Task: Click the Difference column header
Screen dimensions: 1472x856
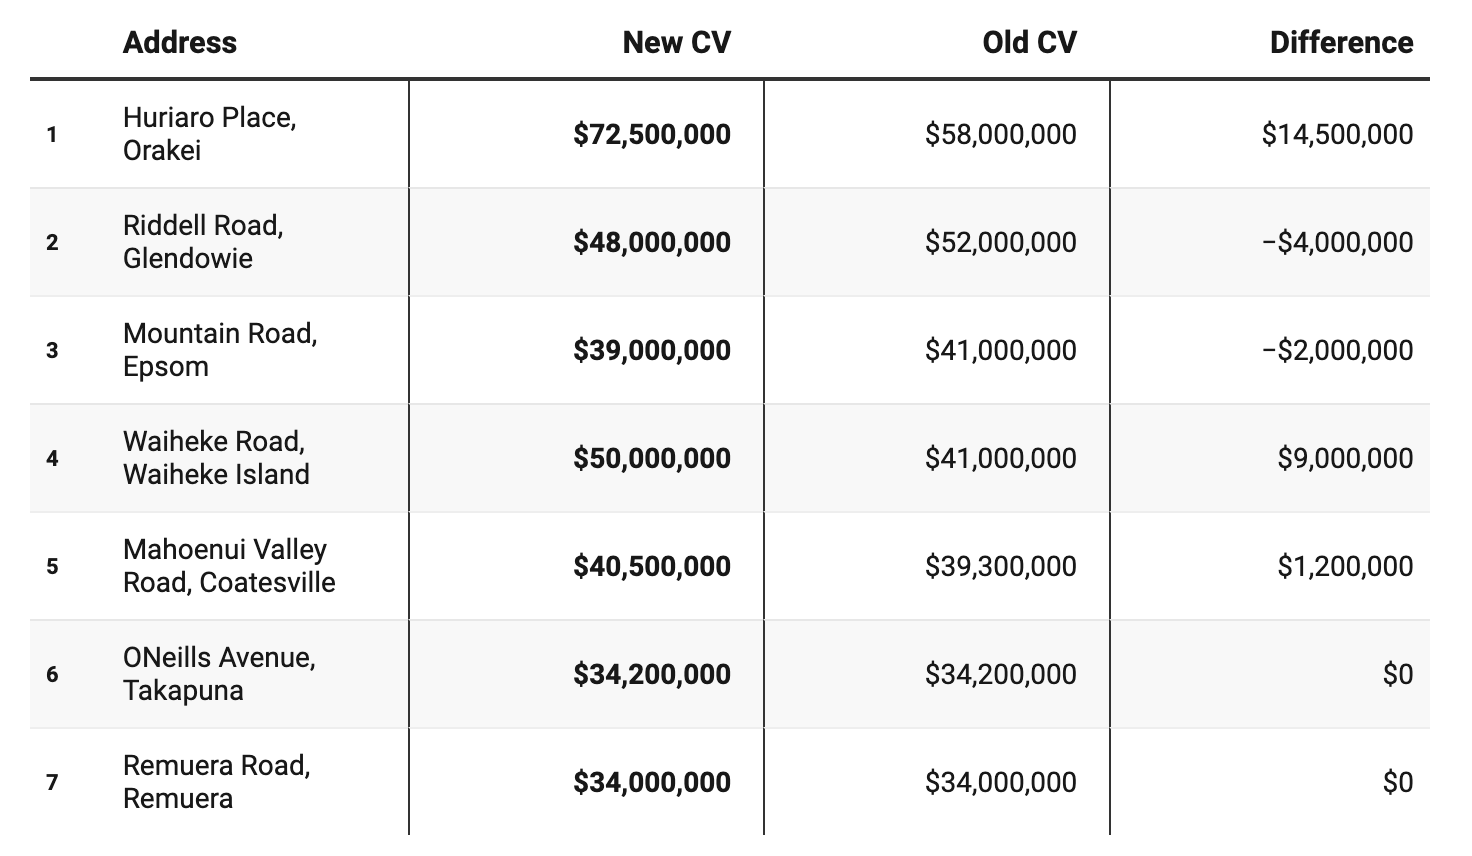Action: pyautogui.click(x=1341, y=43)
